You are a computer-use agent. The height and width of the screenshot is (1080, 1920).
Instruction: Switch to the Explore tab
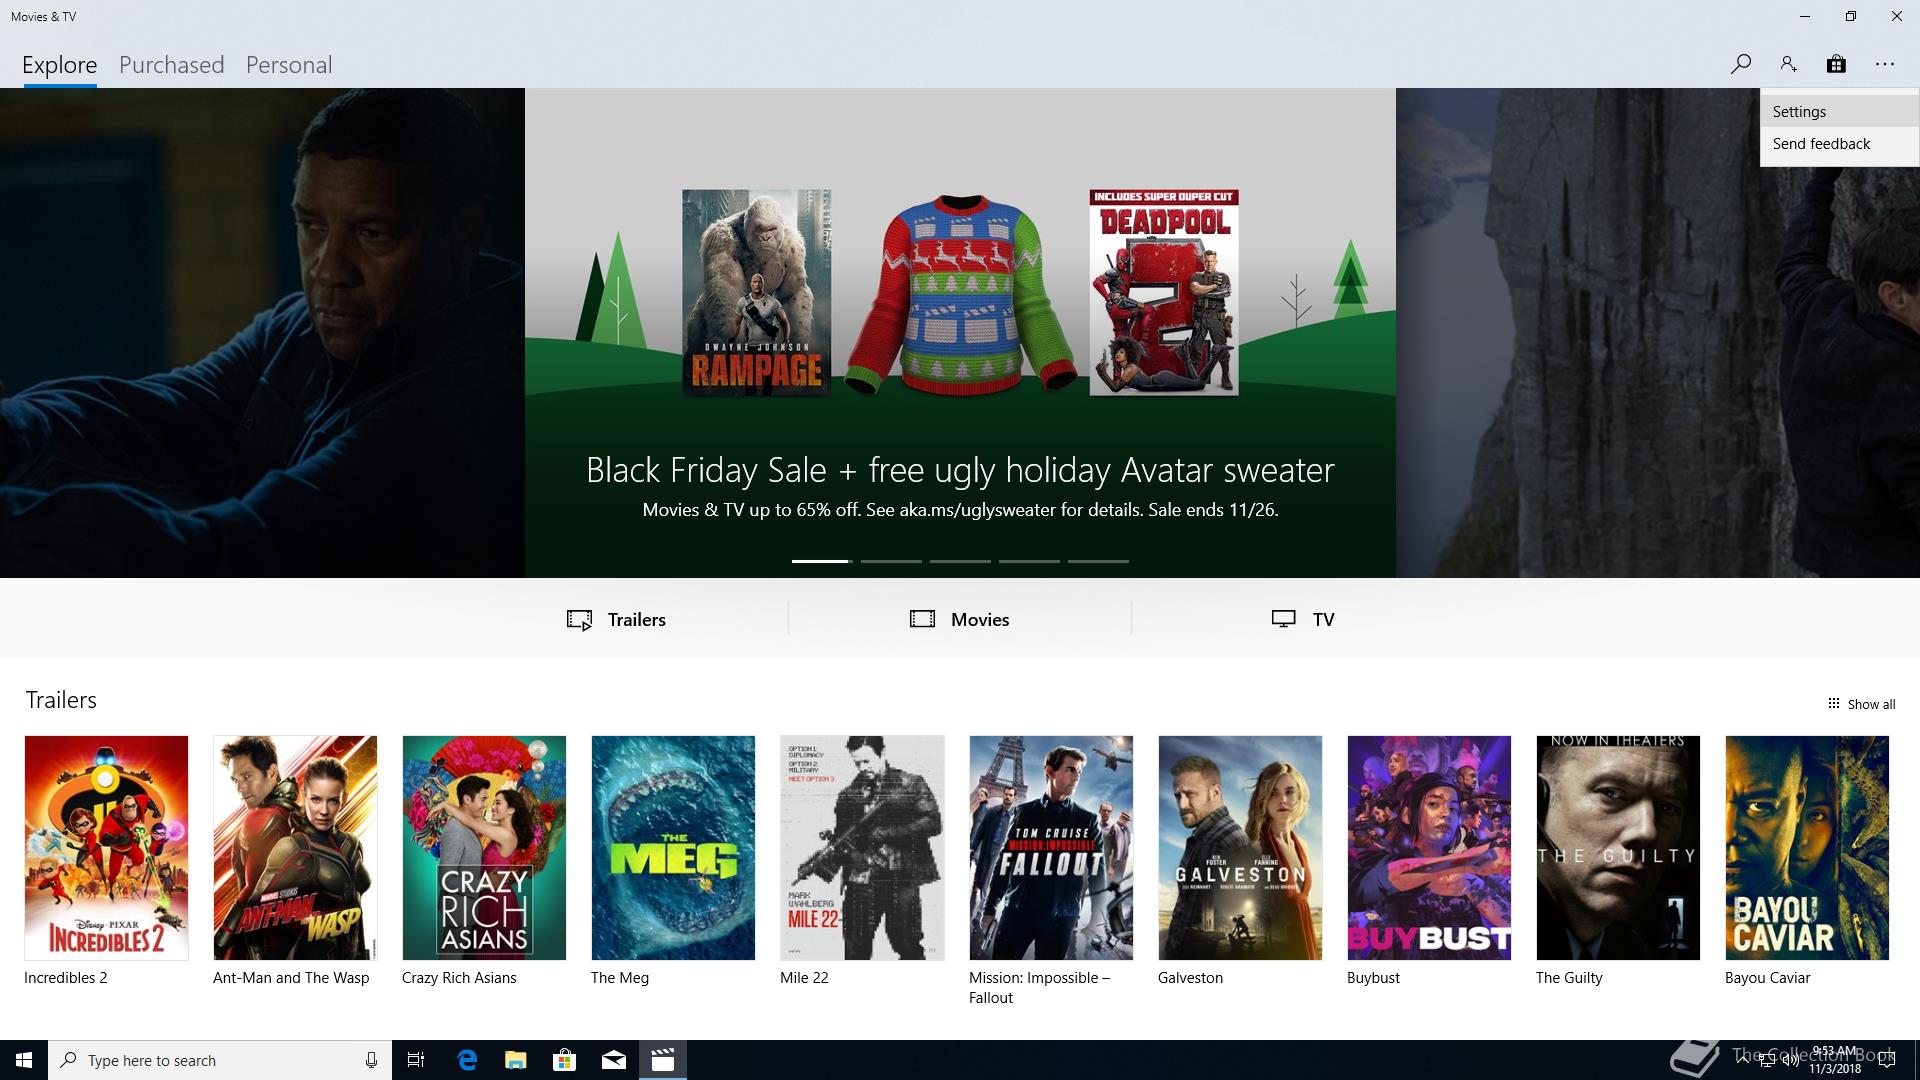[60, 65]
